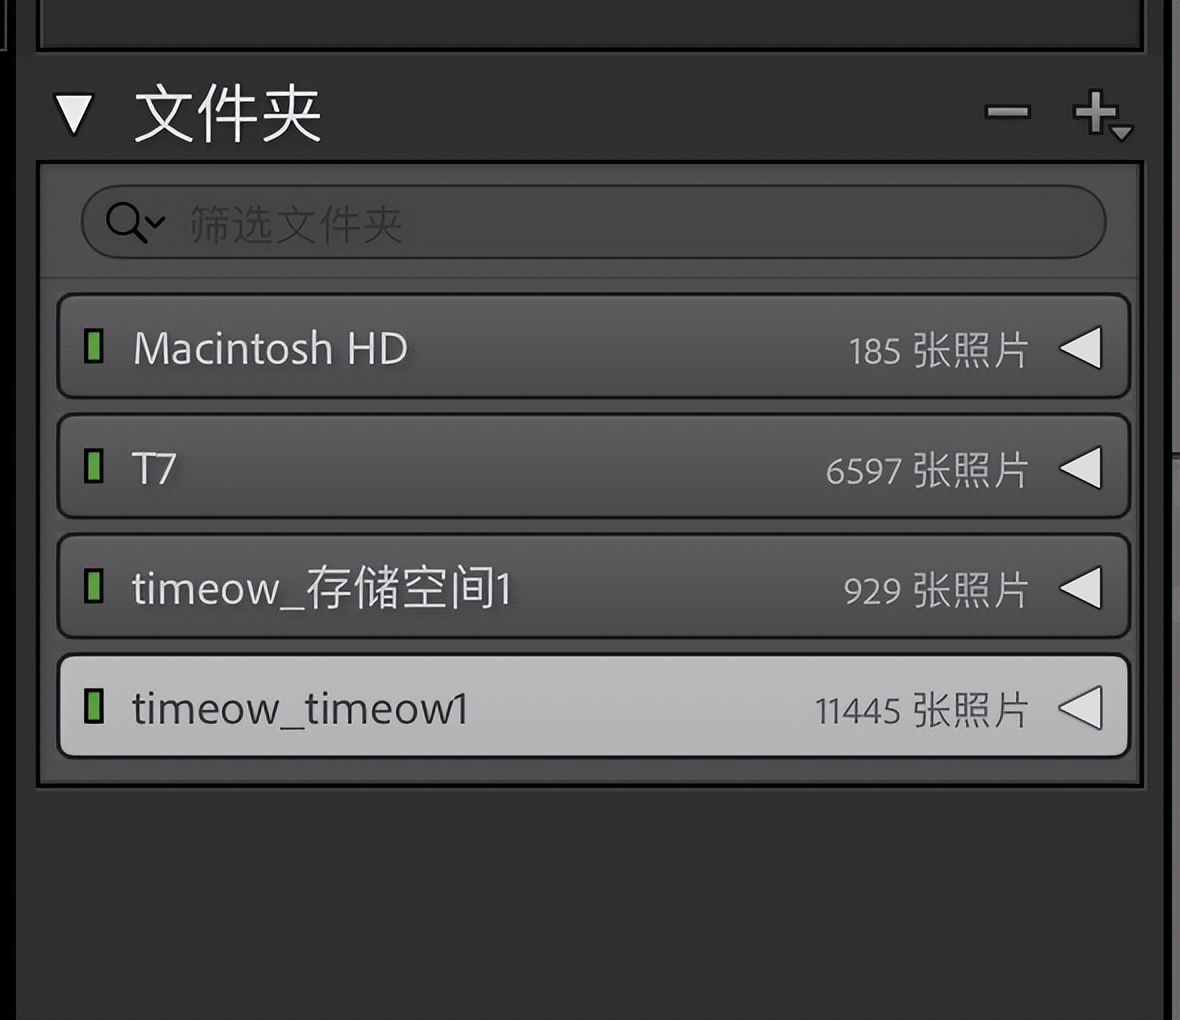Select the Macintosh HD volume row
The image size is (1180, 1020).
pos(593,346)
